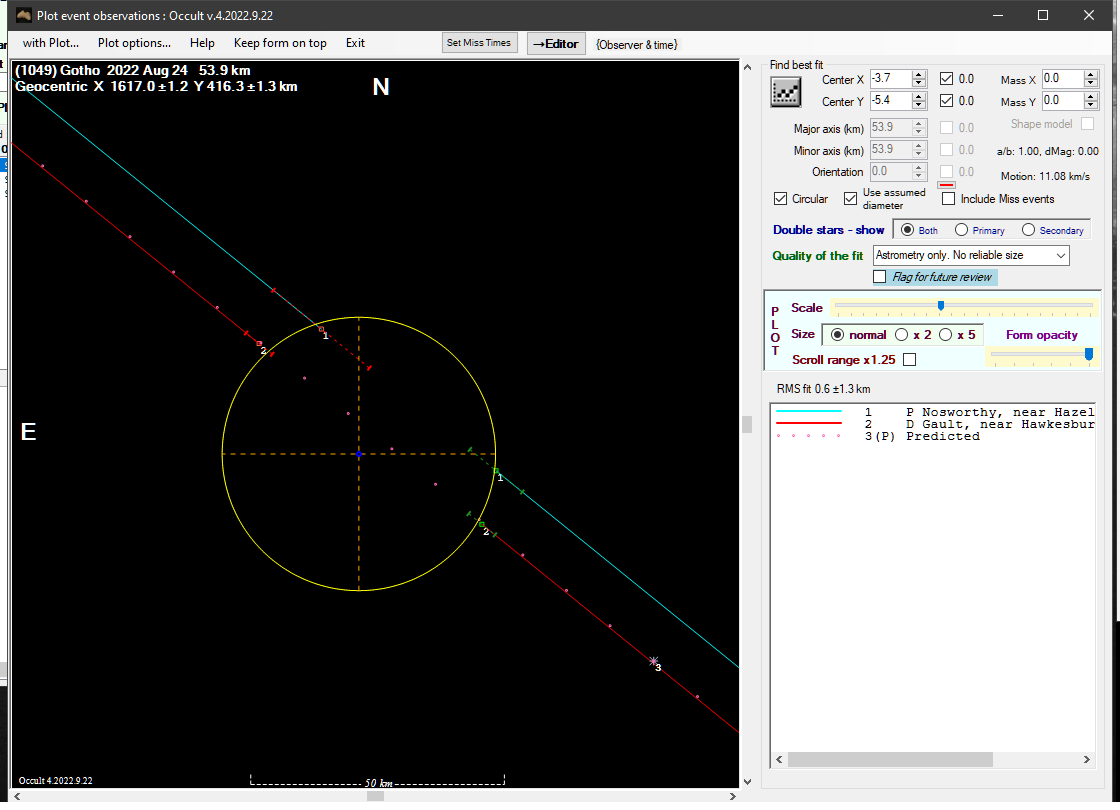
Task: Click the Exit menu item
Action: [x=355, y=43]
